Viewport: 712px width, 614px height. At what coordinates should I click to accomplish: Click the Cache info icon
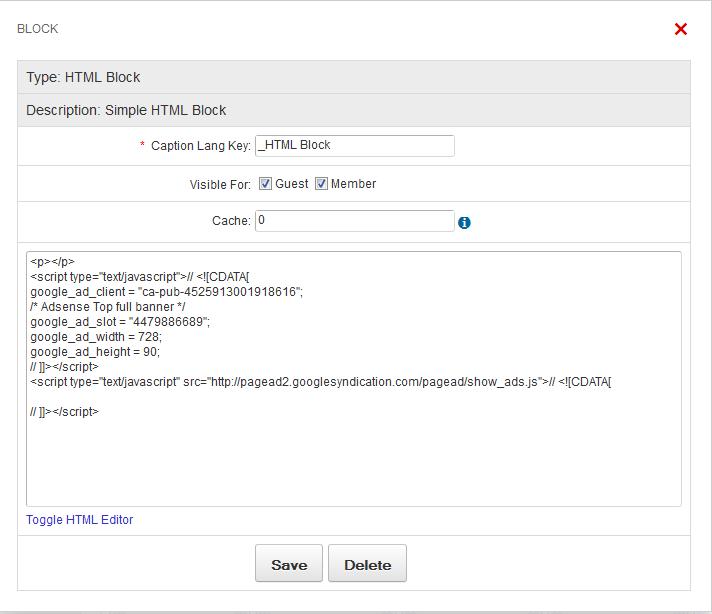point(464,223)
